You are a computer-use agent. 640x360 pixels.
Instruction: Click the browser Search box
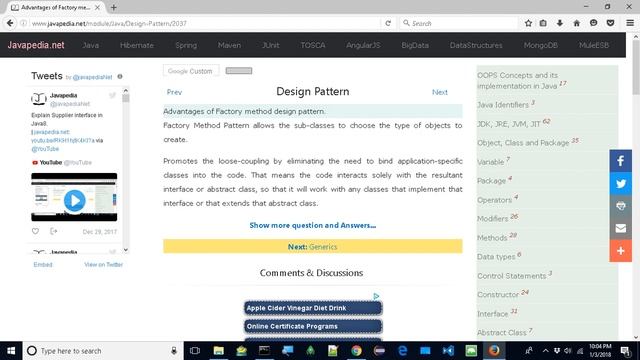click(x=458, y=23)
